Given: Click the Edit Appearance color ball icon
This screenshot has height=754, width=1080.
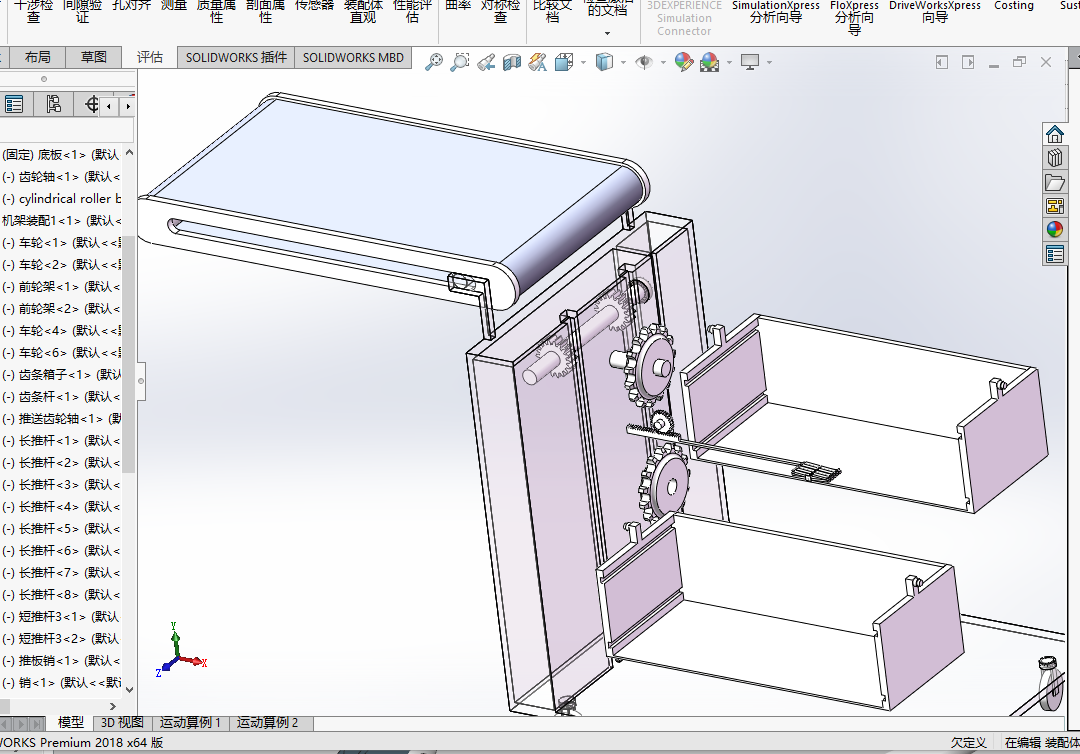Looking at the screenshot, I should [684, 62].
